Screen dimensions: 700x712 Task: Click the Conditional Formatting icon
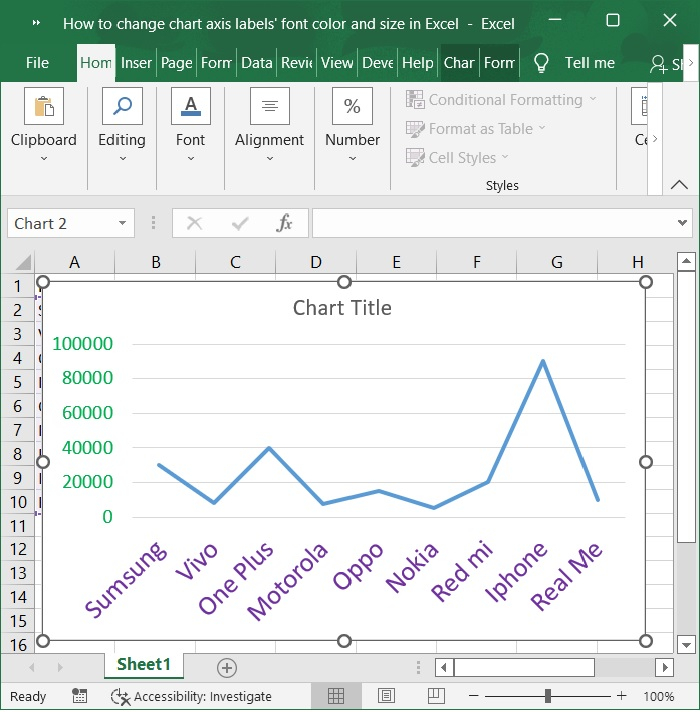click(415, 99)
